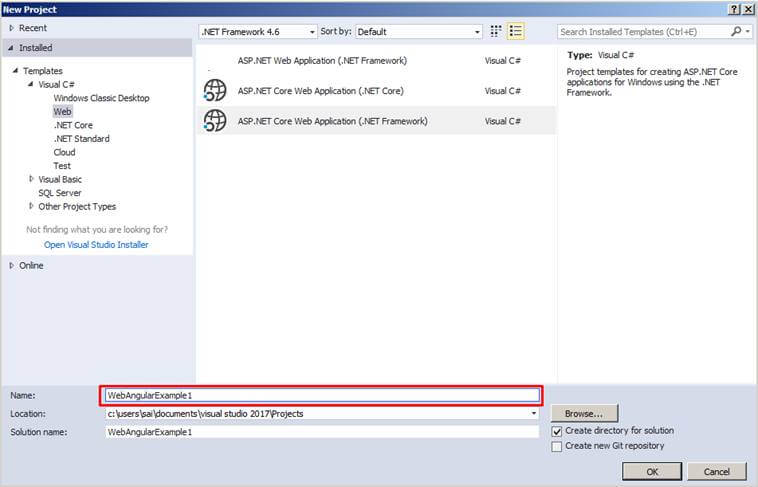Select Windows Classic Desktop category
This screenshot has height=487, width=758.
102,98
